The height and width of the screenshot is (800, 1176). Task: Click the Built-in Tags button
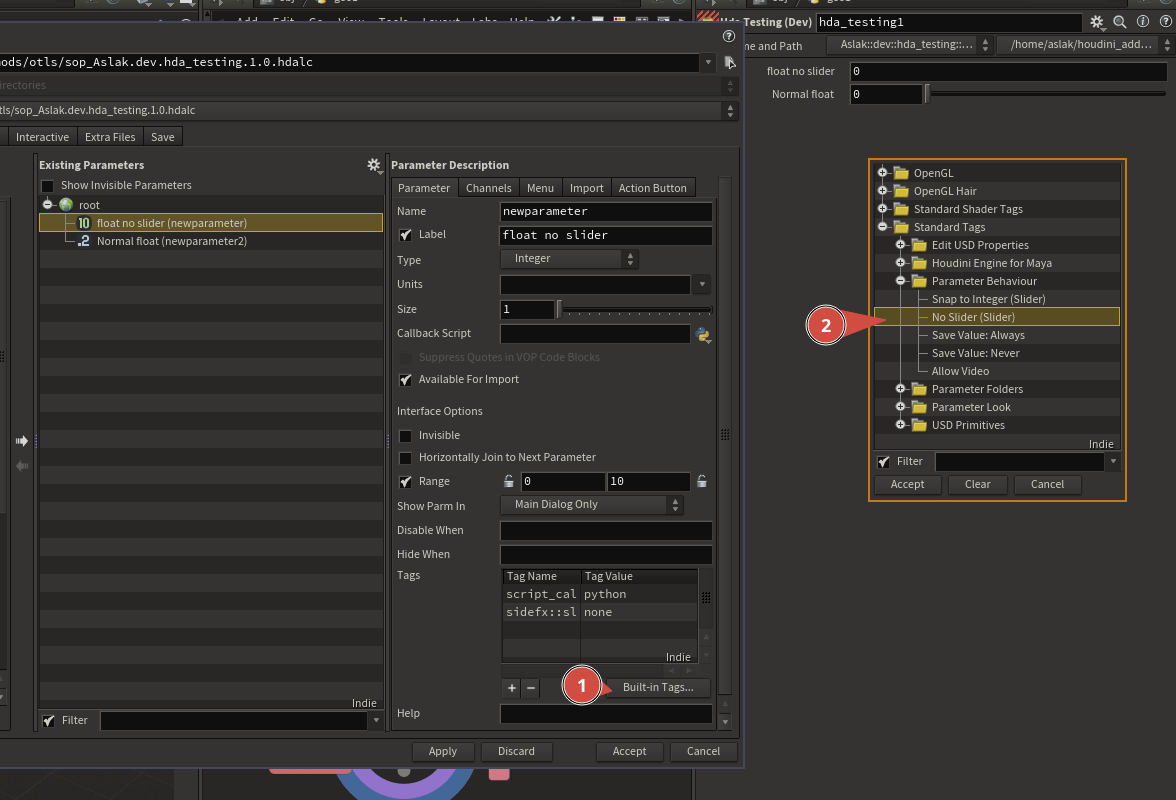657,688
